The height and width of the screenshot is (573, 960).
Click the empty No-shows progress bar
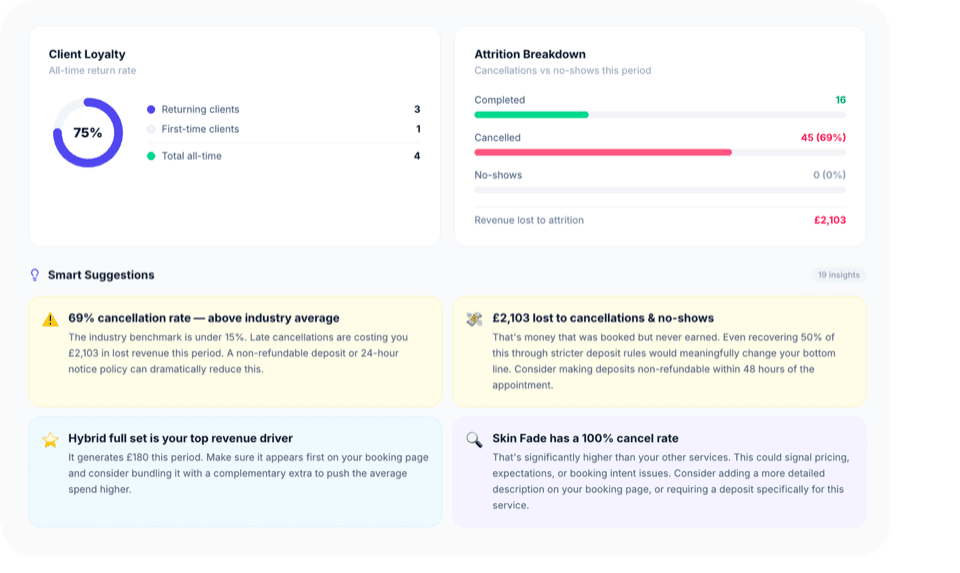[x=660, y=190]
